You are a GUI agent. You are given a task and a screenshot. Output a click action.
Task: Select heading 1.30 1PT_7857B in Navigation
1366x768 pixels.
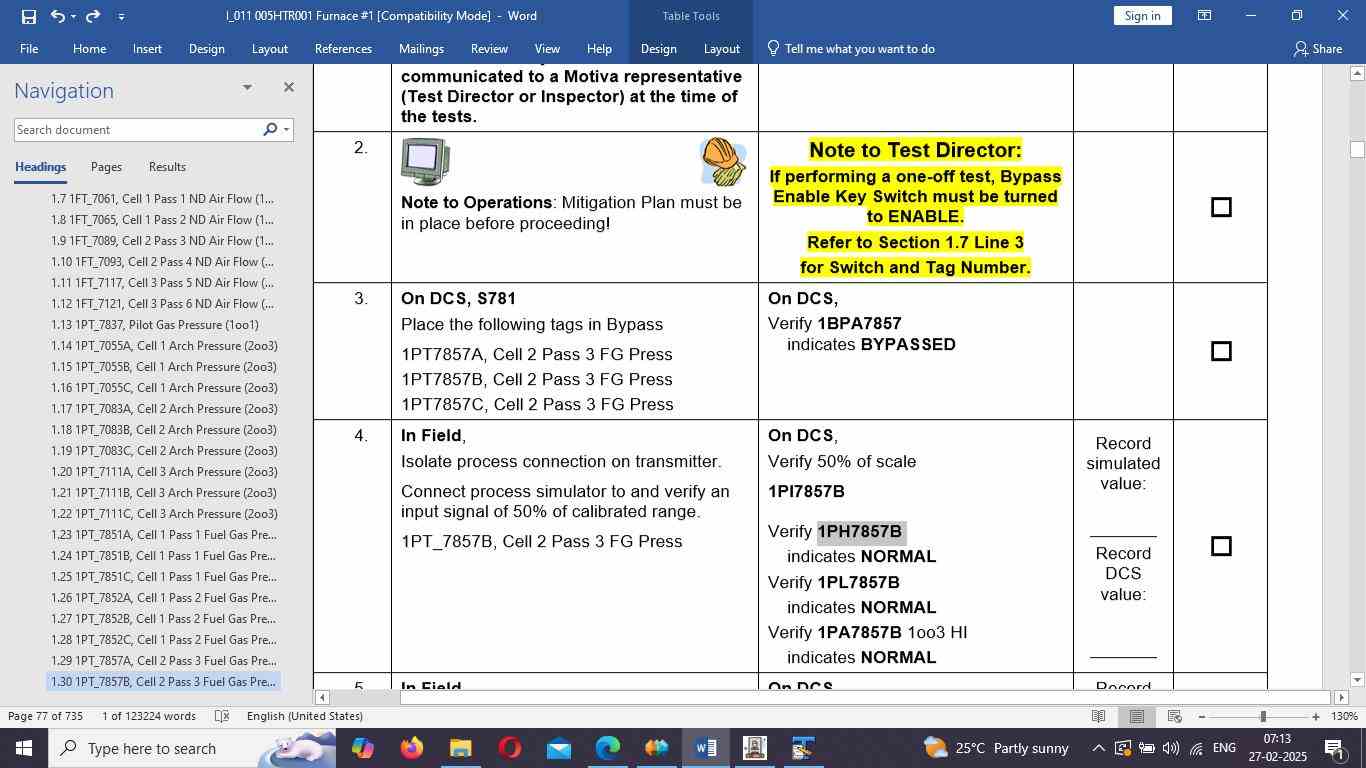162,682
